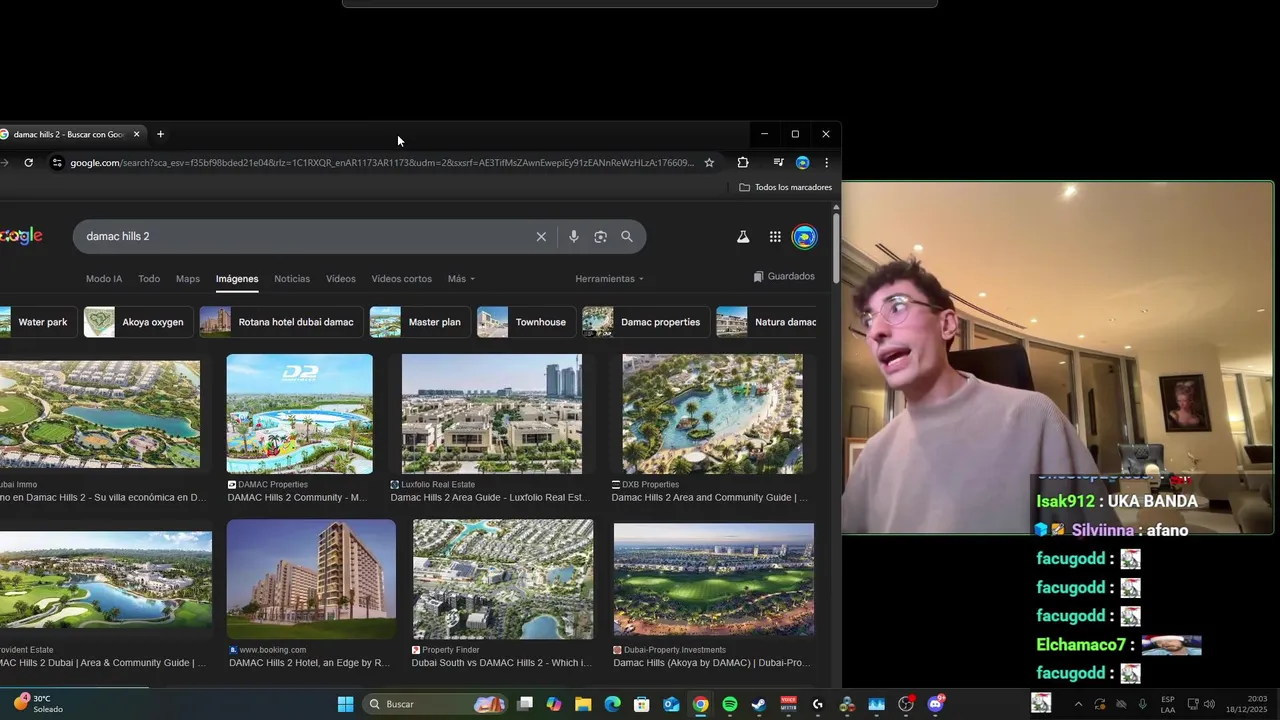Filter by the Damac properties chip
The height and width of the screenshot is (720, 1280).
pos(646,322)
